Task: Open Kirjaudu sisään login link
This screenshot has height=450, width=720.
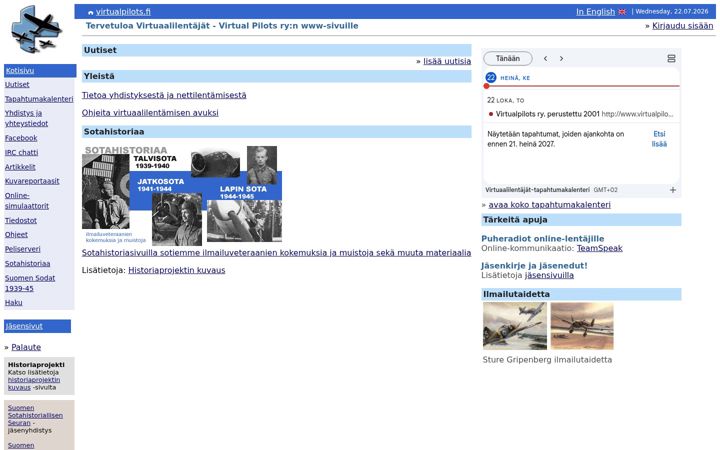Action: 682,26
